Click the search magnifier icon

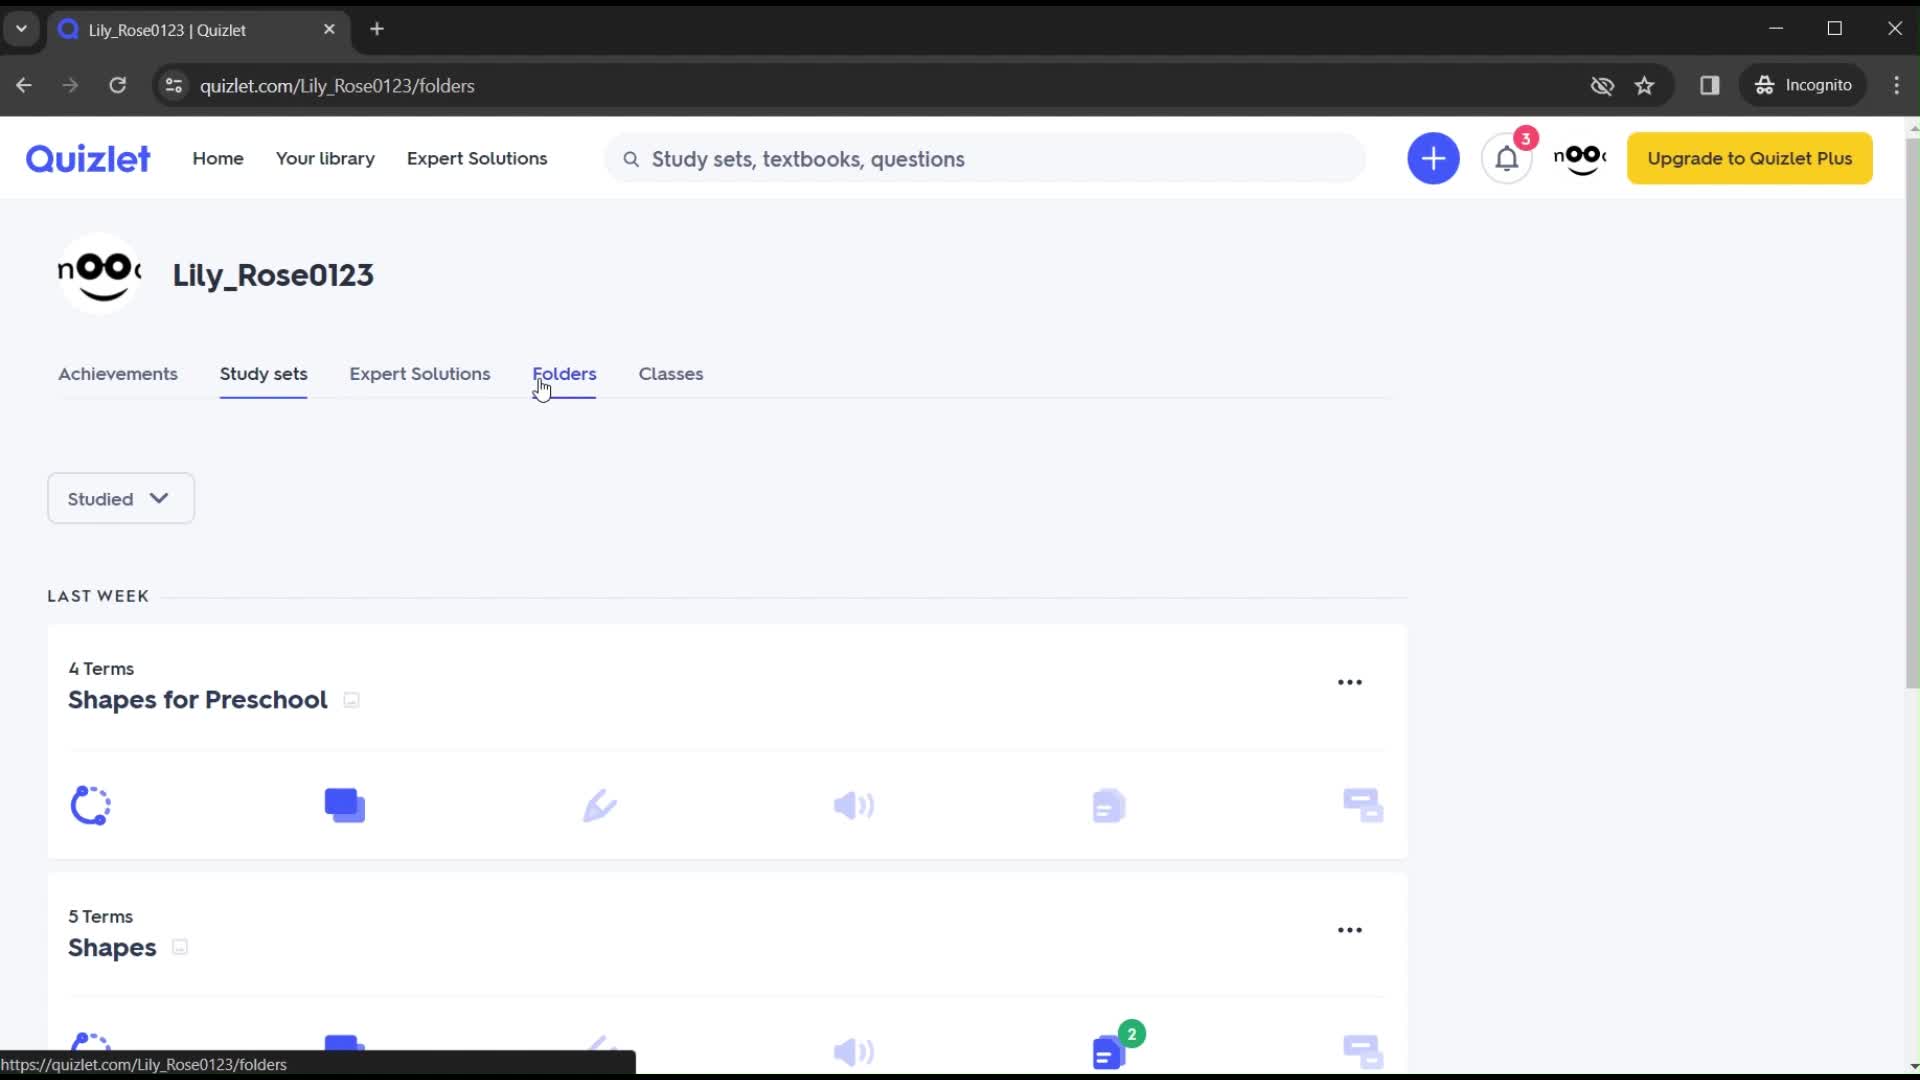click(x=631, y=159)
